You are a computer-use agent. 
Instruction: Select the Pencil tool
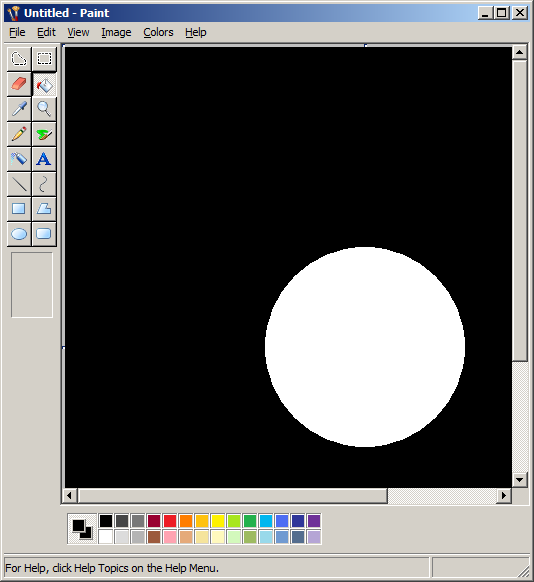(x=19, y=134)
